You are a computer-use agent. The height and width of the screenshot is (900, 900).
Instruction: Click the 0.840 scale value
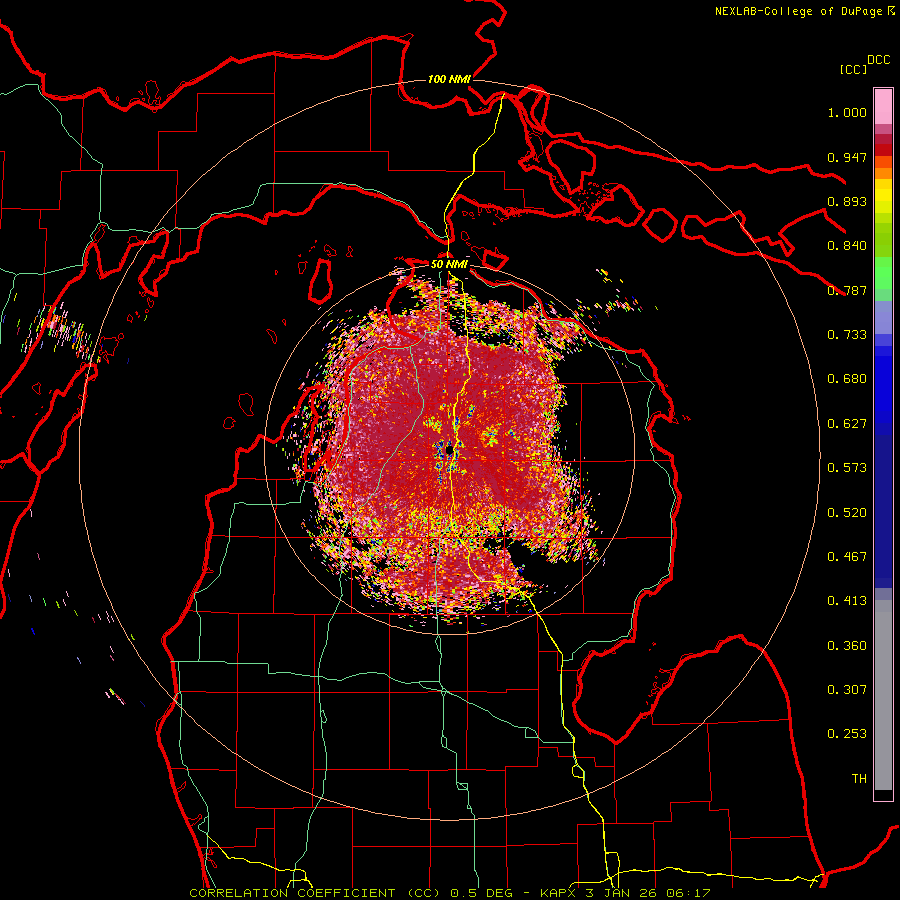847,246
